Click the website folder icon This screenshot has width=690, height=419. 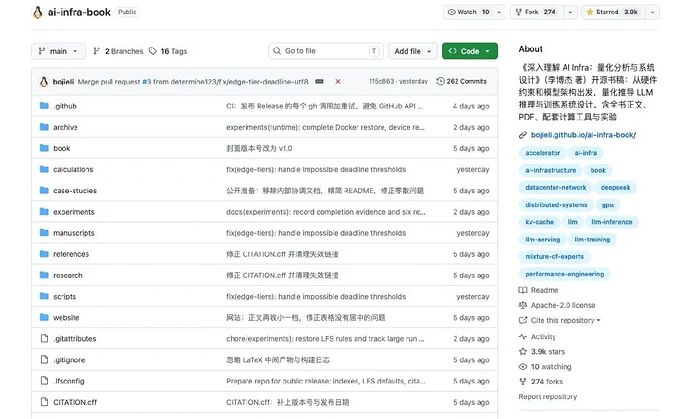point(44,317)
